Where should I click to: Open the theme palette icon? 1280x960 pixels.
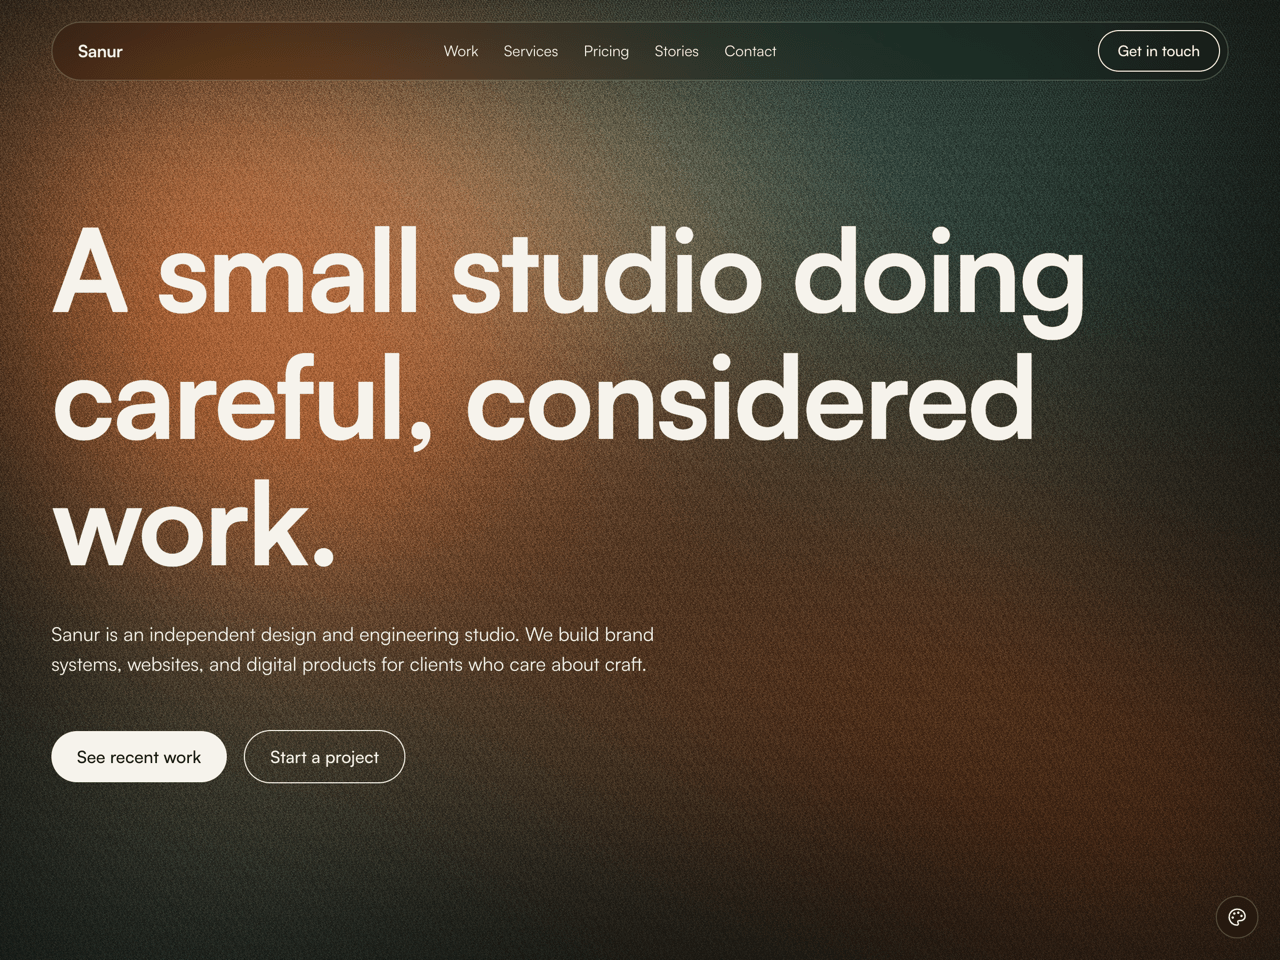1237,917
